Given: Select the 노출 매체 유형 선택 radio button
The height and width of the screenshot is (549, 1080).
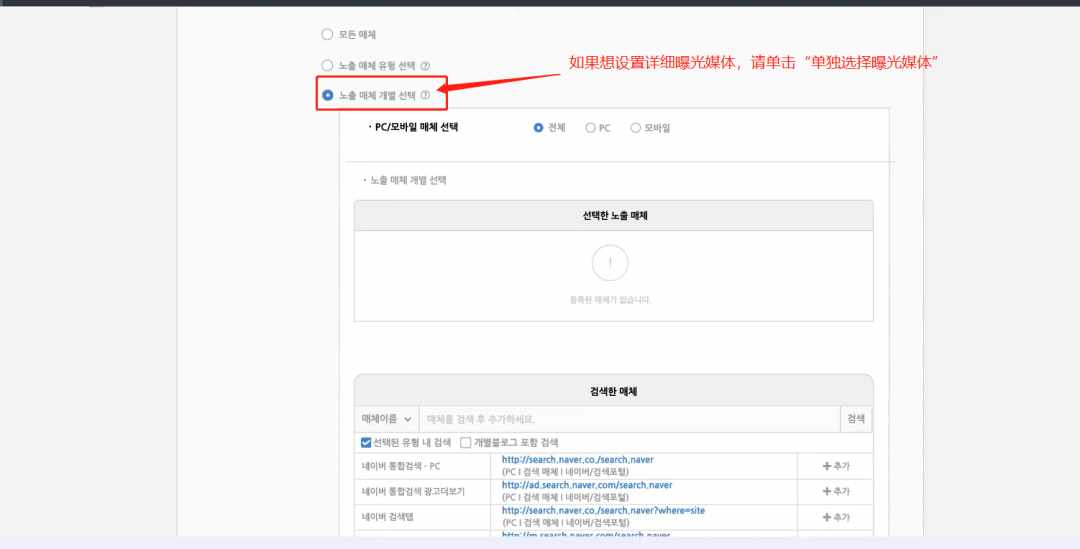Looking at the screenshot, I should (x=327, y=65).
